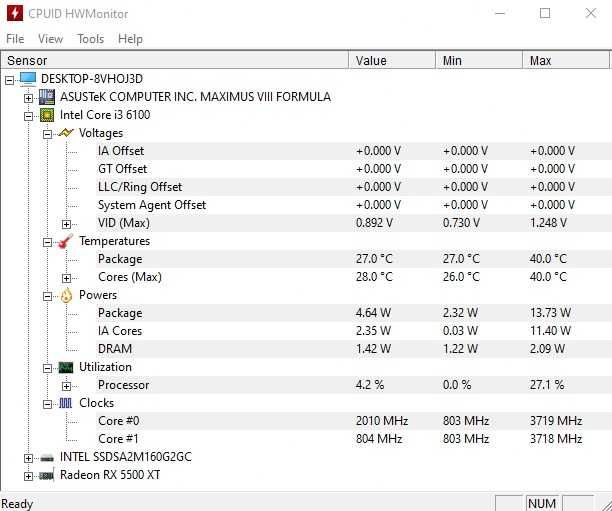612x511 pixels.
Task: Click the ASUSTeK motherboard icon
Action: 47,97
